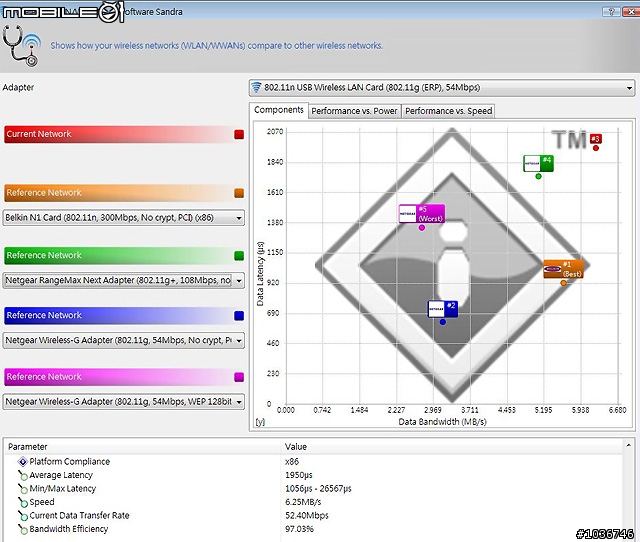The height and width of the screenshot is (542, 640).
Task: Click the orange Reference Network color square
Action: (x=239, y=193)
